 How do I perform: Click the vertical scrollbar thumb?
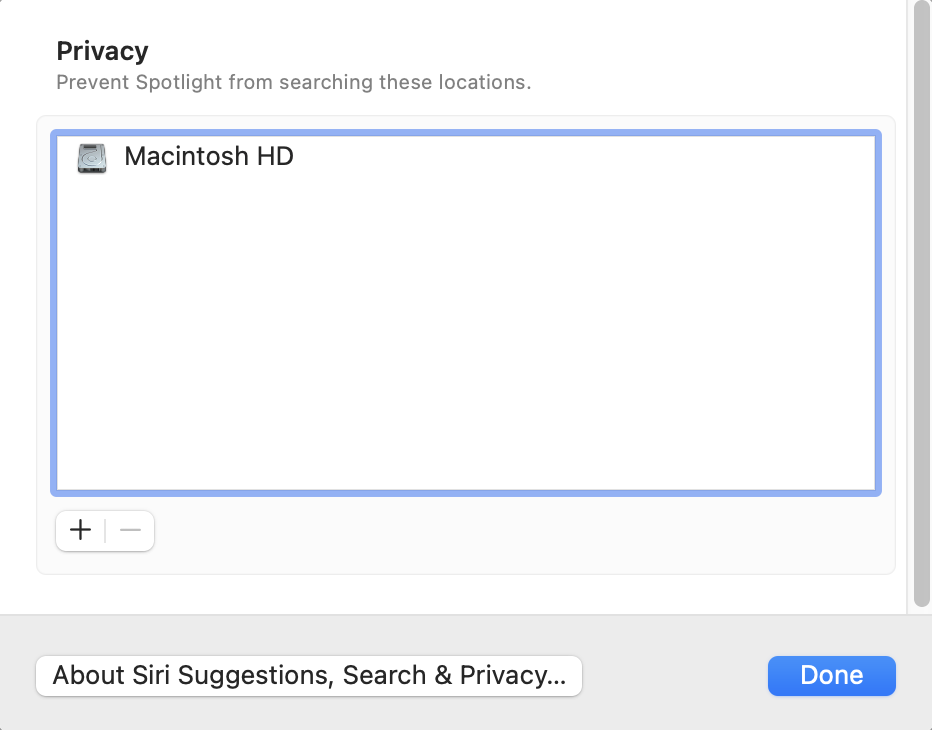click(922, 303)
